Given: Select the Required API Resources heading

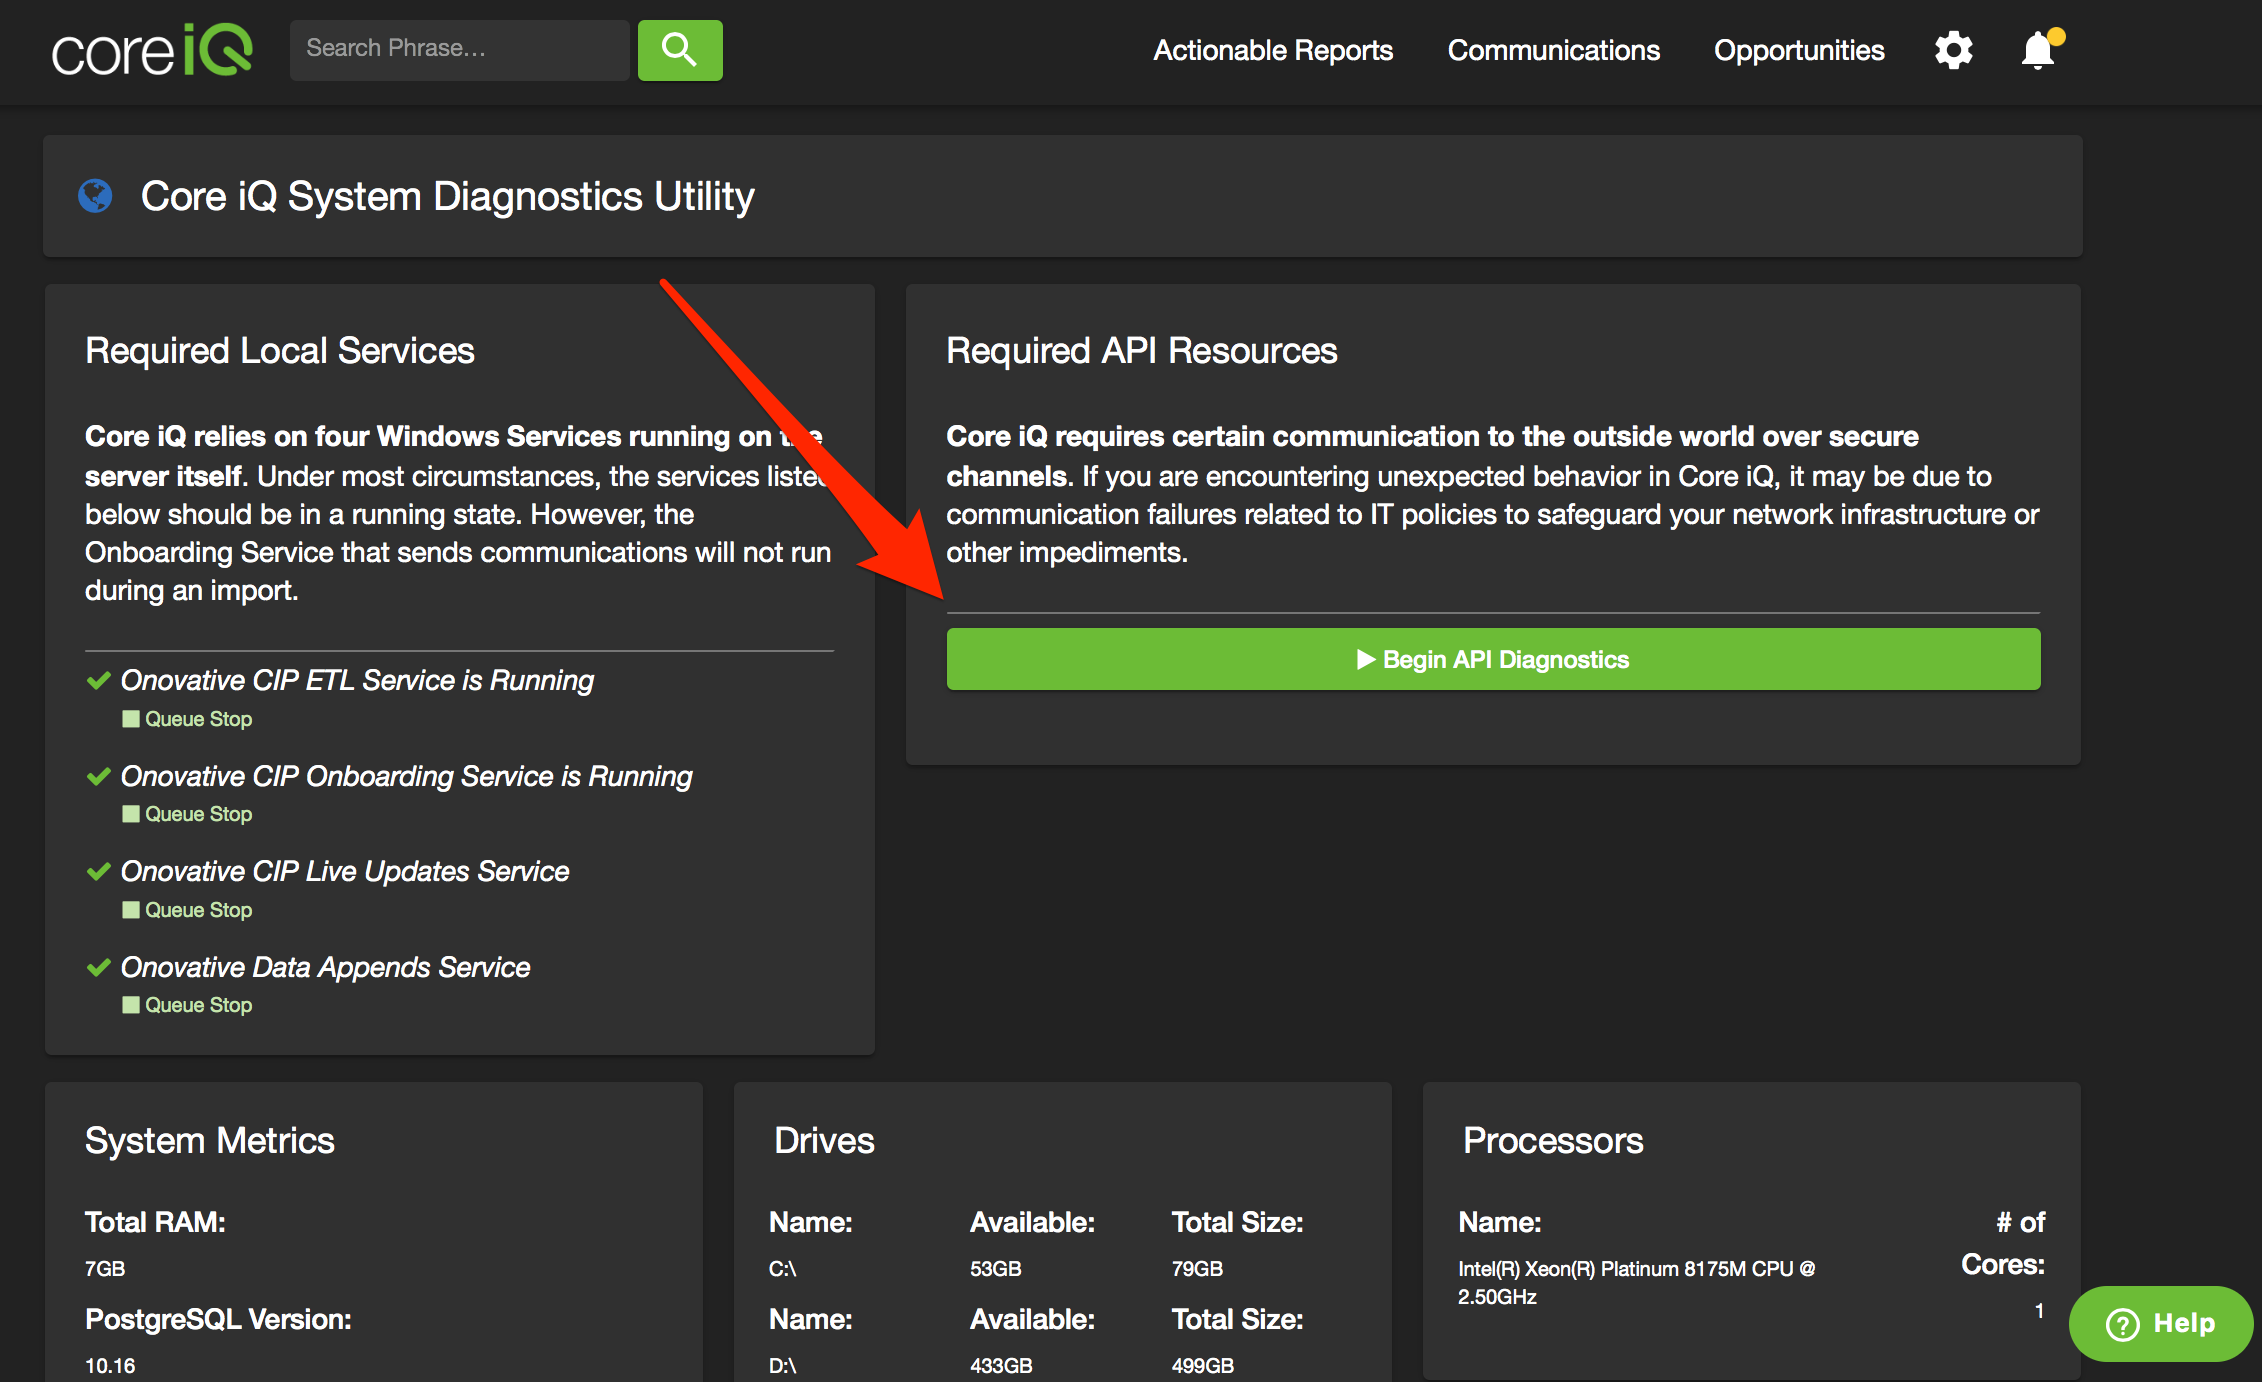Looking at the screenshot, I should [1142, 351].
